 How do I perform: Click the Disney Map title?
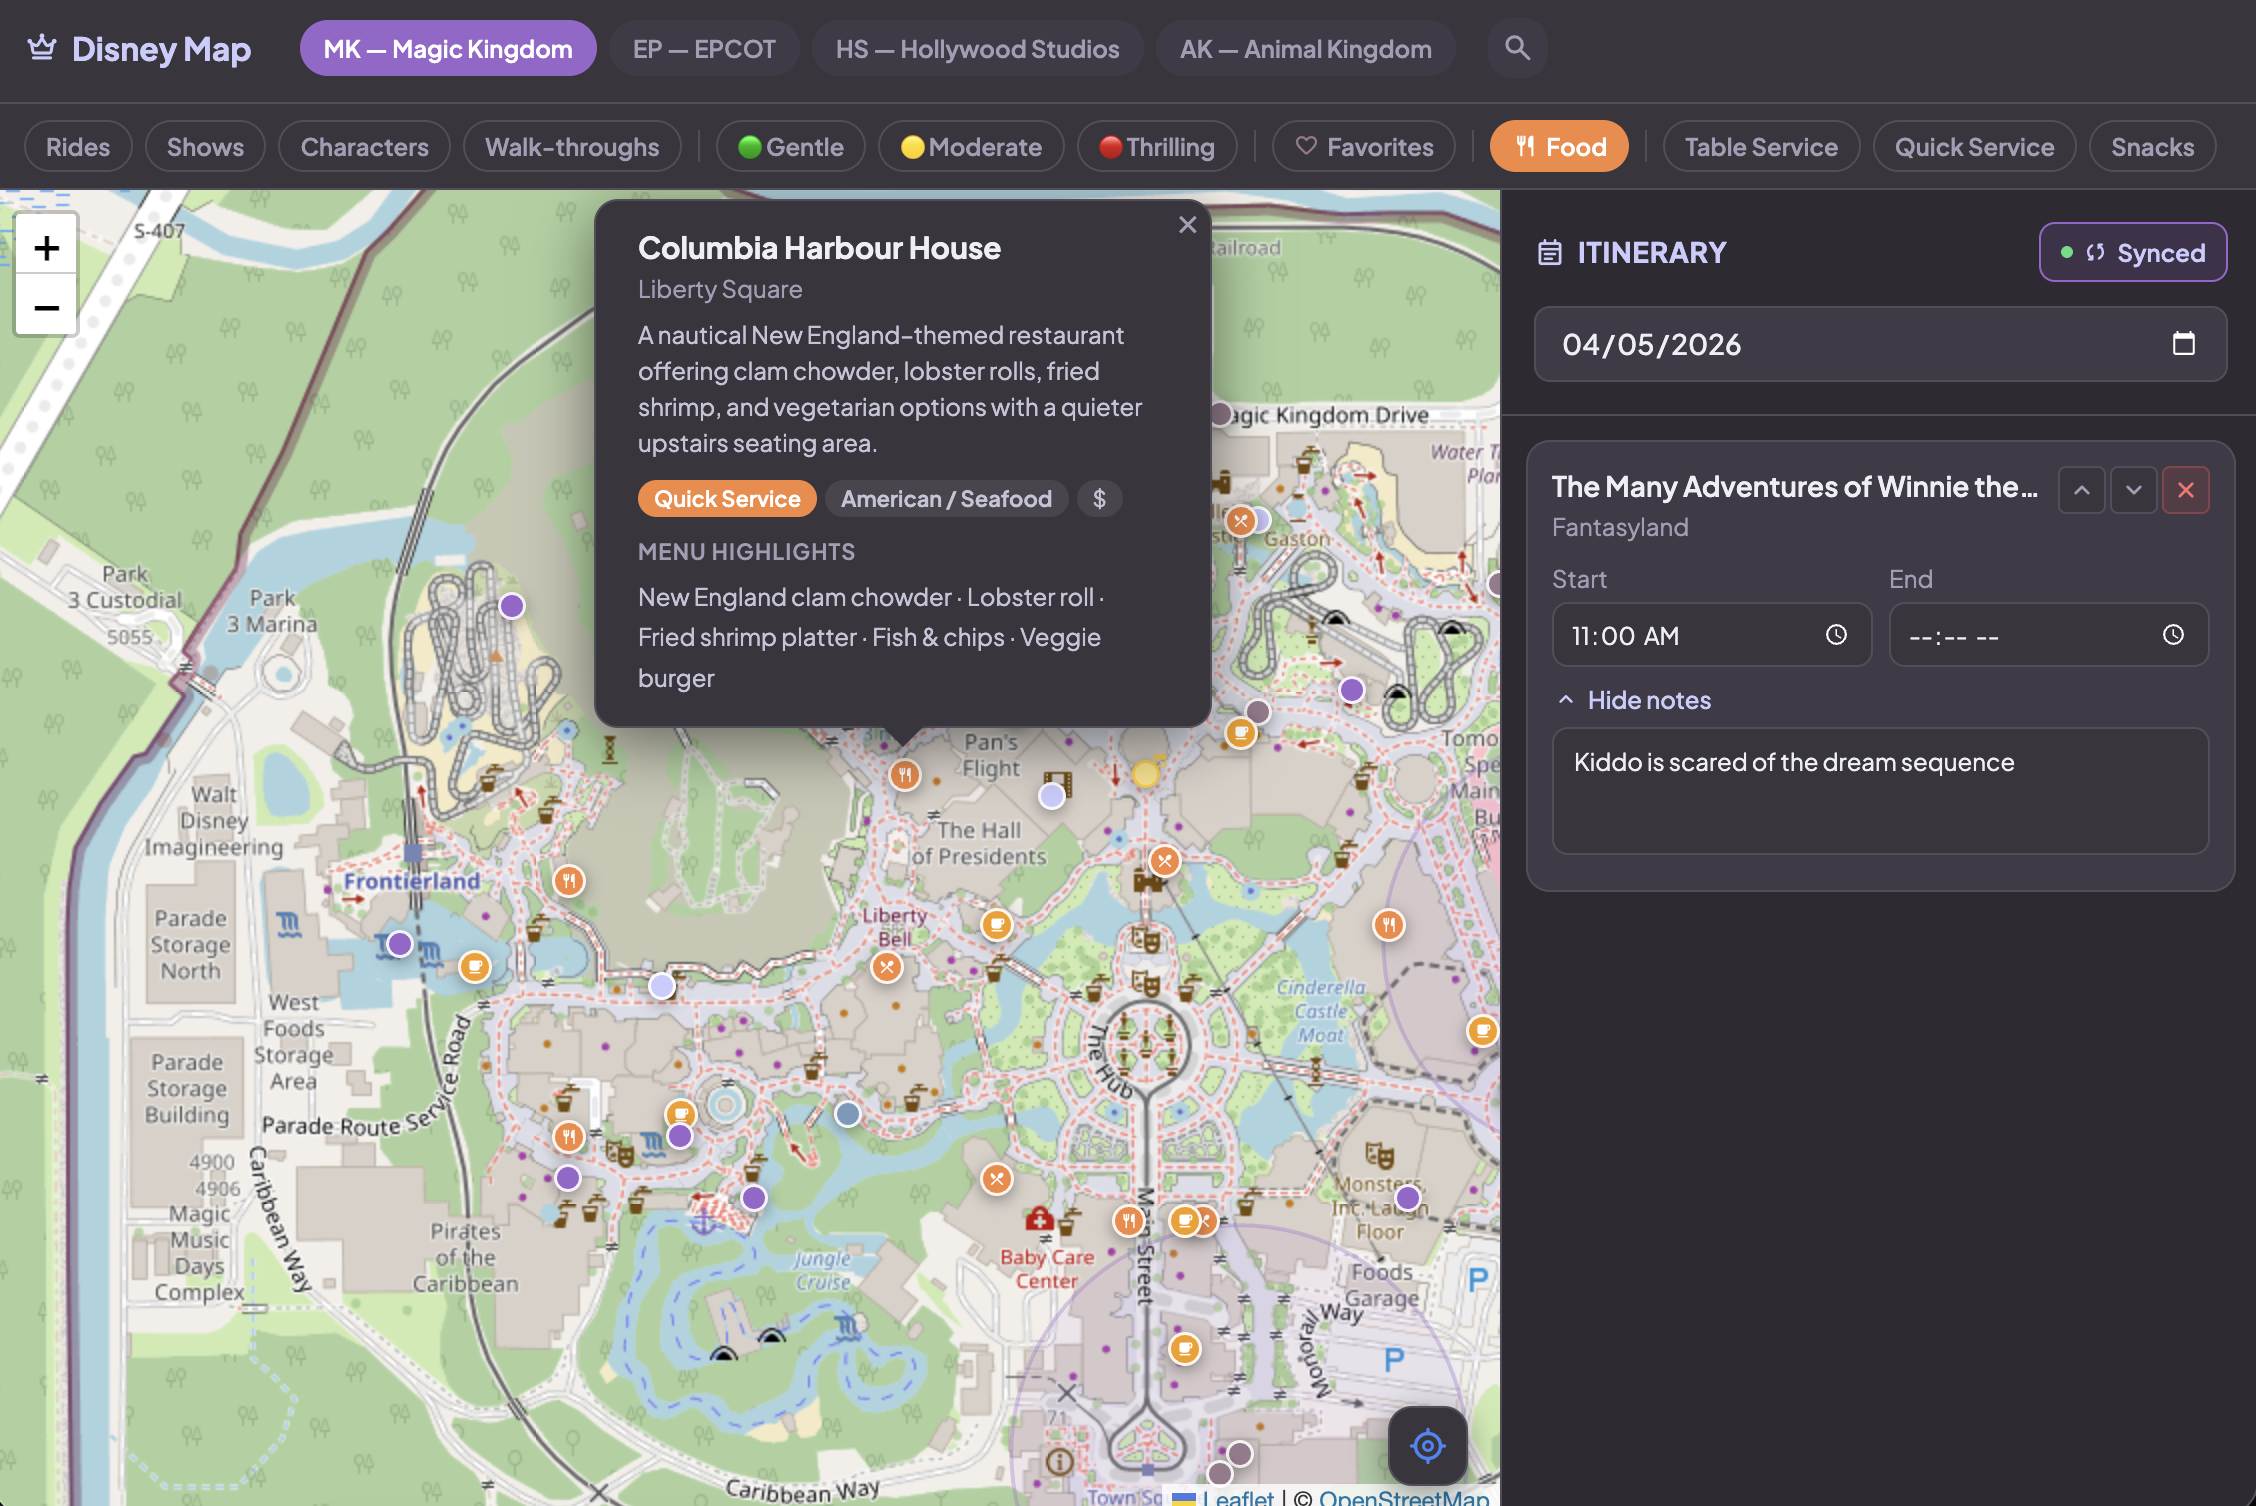[x=161, y=48]
